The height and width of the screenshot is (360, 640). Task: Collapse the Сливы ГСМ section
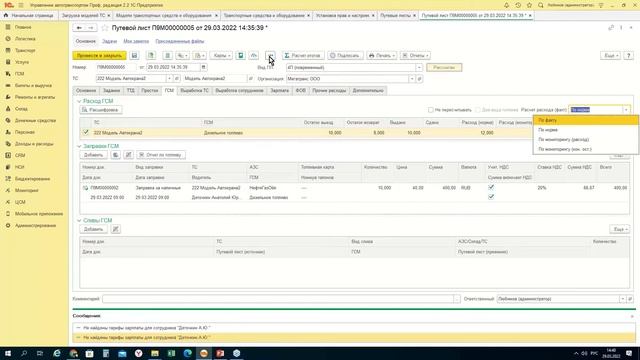pyautogui.click(x=79, y=220)
